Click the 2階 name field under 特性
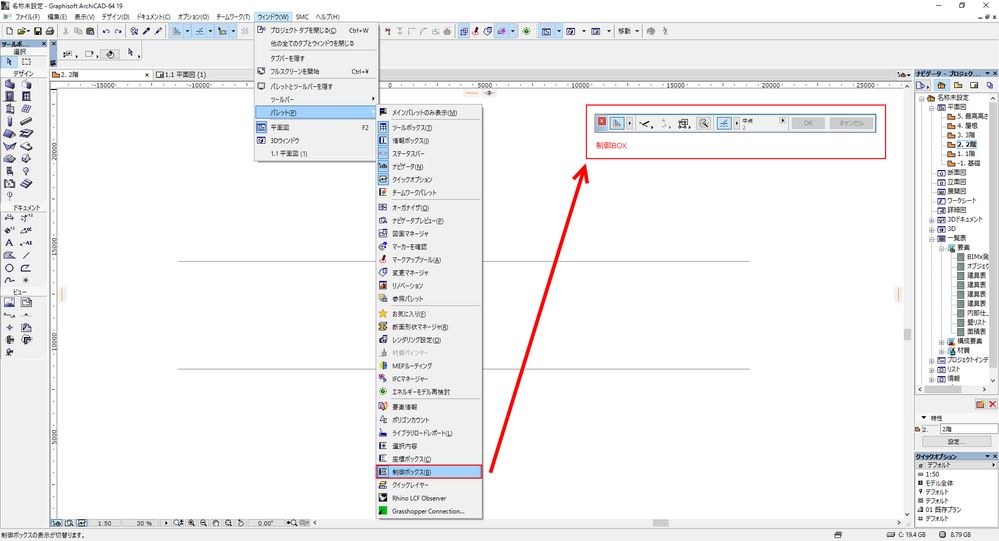Image resolution: width=999 pixels, height=541 pixels. [x=968, y=429]
